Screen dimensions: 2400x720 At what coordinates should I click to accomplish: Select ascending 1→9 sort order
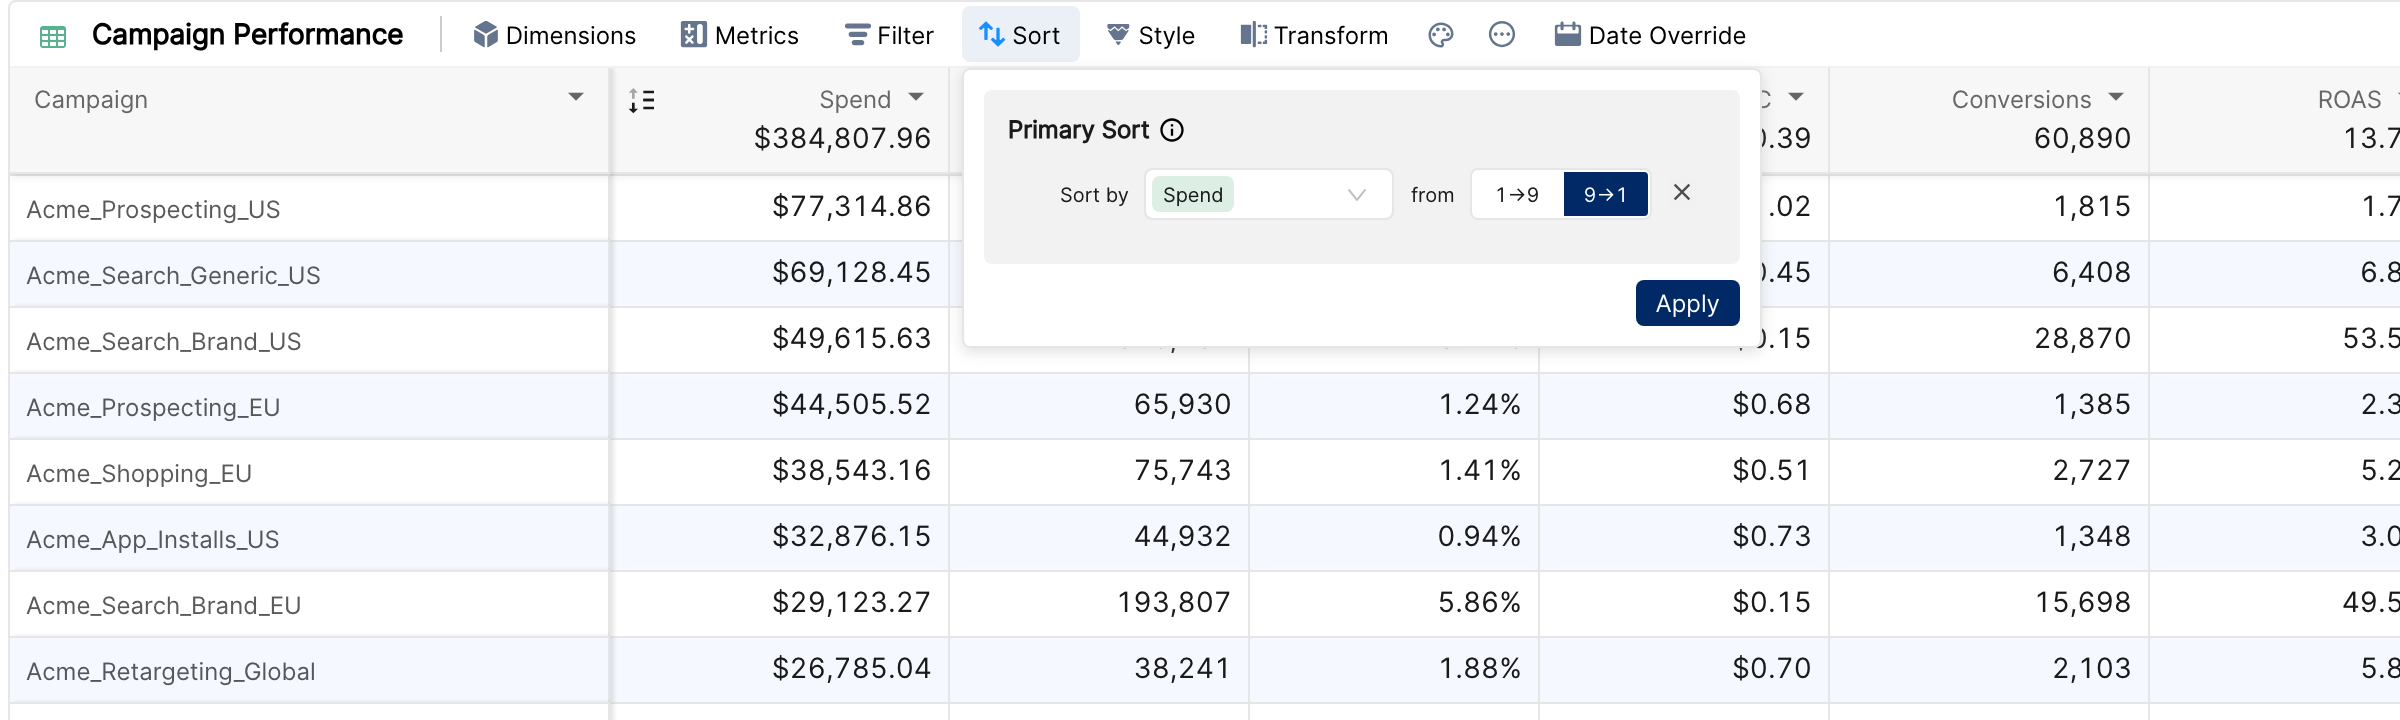click(1517, 194)
